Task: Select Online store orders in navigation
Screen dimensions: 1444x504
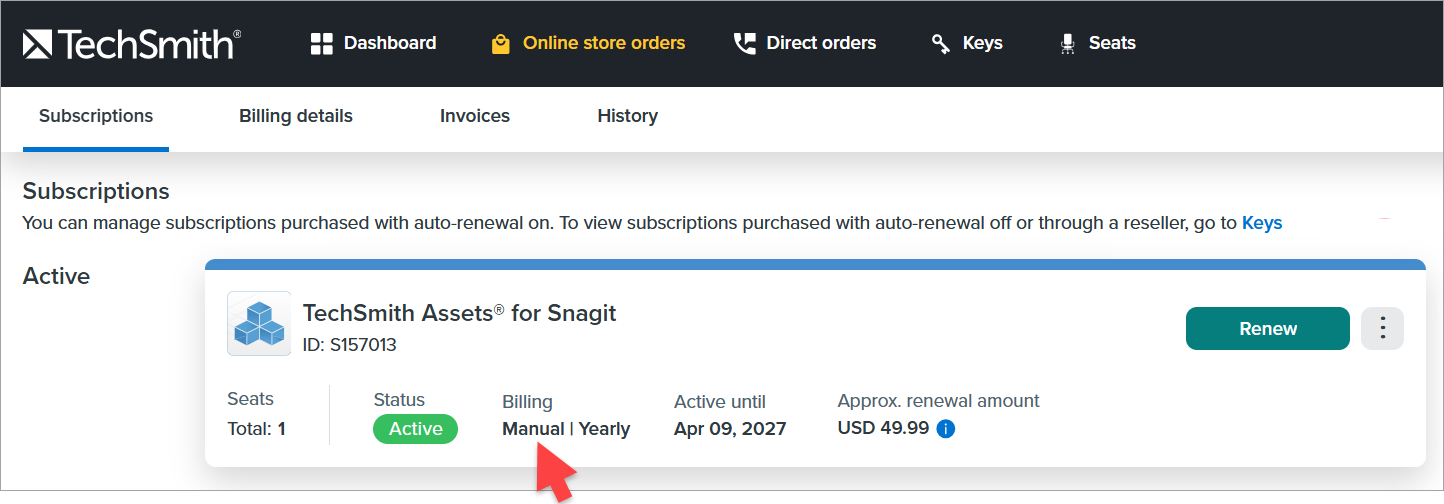Action: point(604,43)
